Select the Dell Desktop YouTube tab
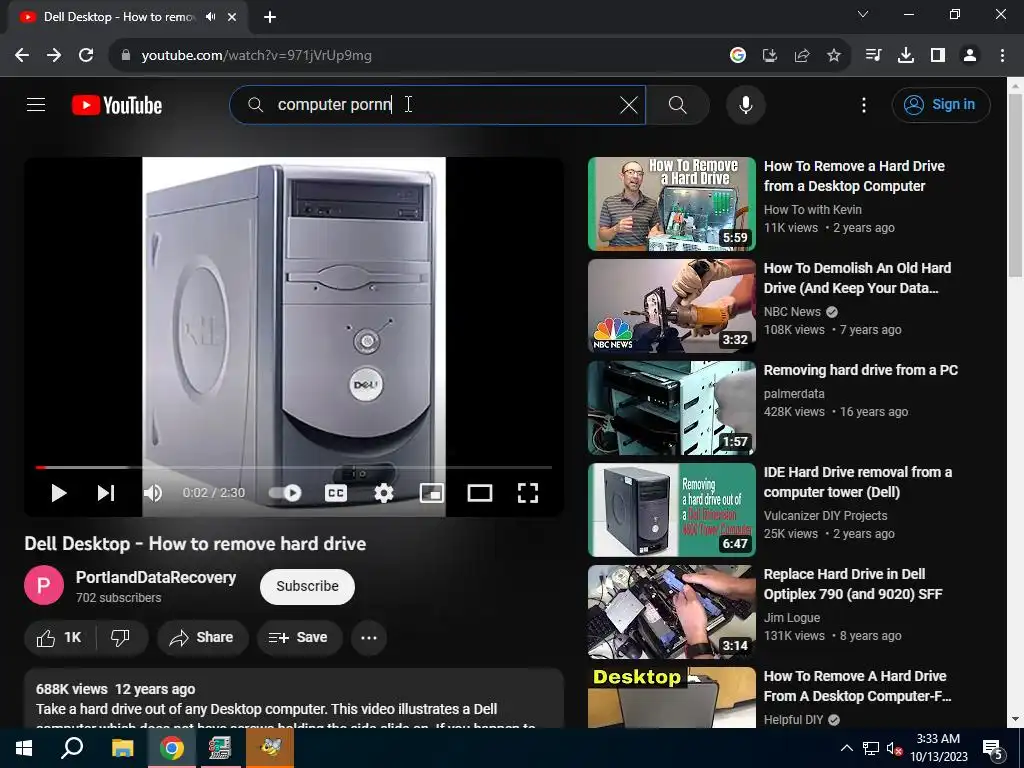1024x768 pixels. point(120,17)
